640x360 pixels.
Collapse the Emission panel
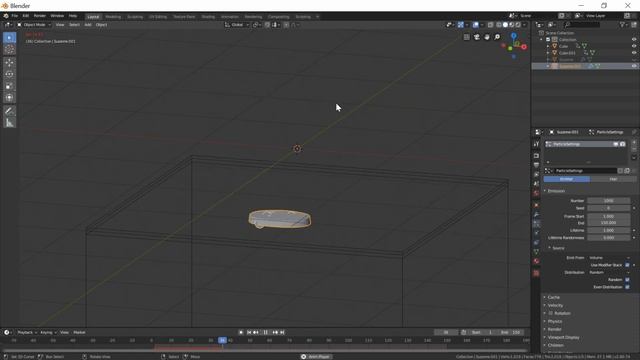[x=556, y=191]
